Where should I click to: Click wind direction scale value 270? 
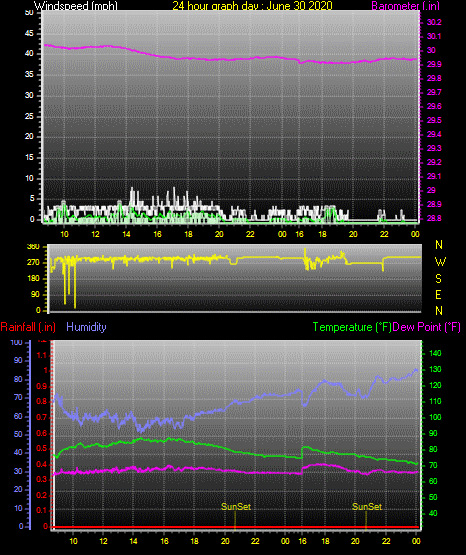[33, 263]
